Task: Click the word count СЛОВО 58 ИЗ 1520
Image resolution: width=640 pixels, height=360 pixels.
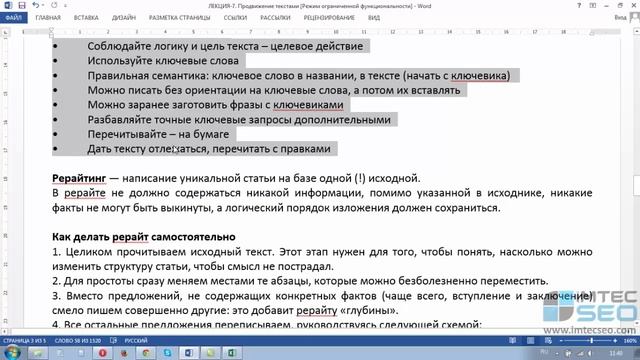Action: pyautogui.click(x=78, y=340)
